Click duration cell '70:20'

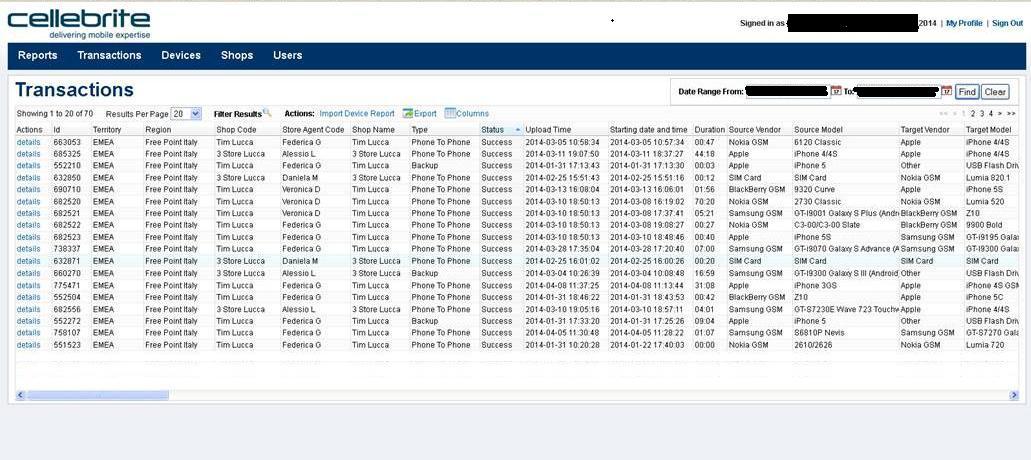[x=704, y=202]
